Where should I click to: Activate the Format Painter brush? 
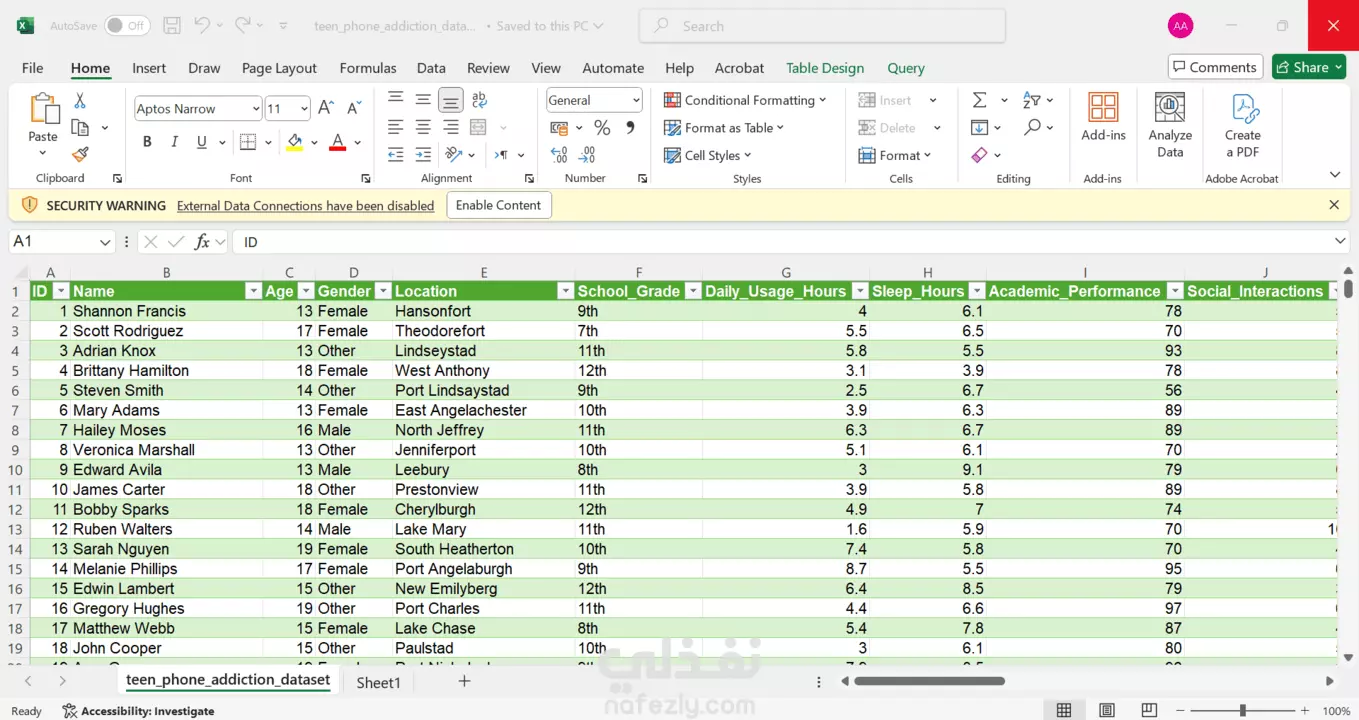[x=80, y=154]
